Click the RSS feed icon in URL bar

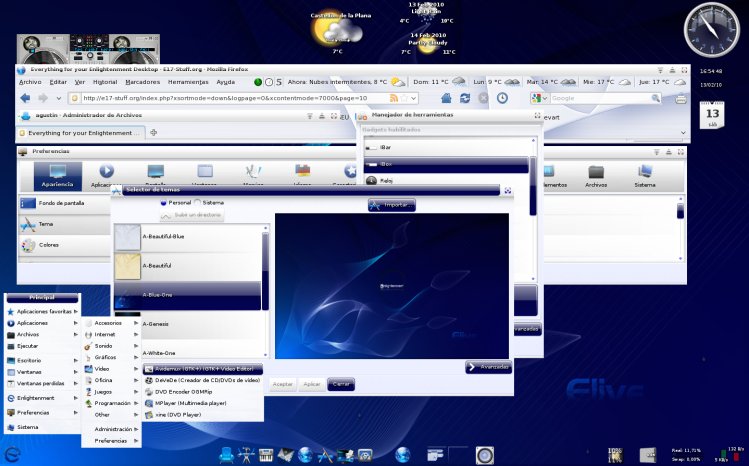[x=394, y=98]
